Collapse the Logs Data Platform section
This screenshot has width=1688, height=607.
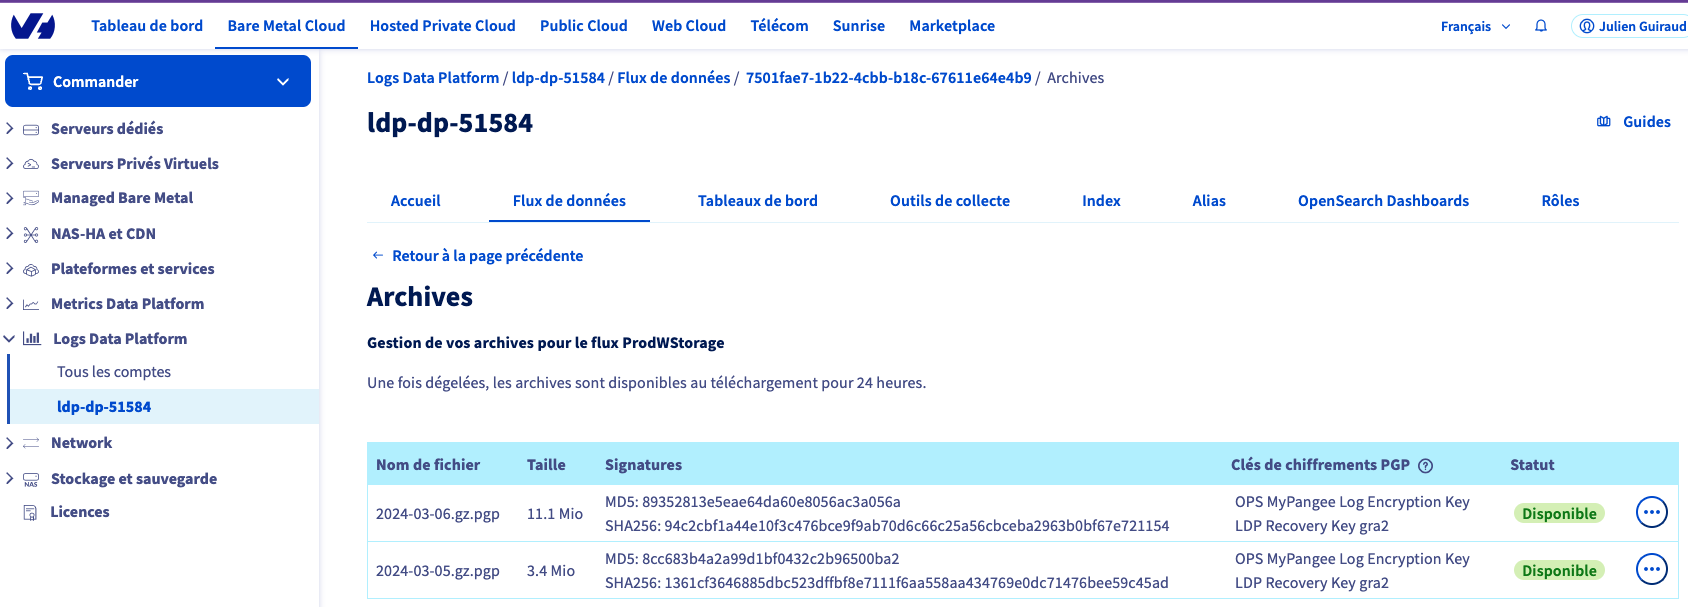tap(10, 339)
